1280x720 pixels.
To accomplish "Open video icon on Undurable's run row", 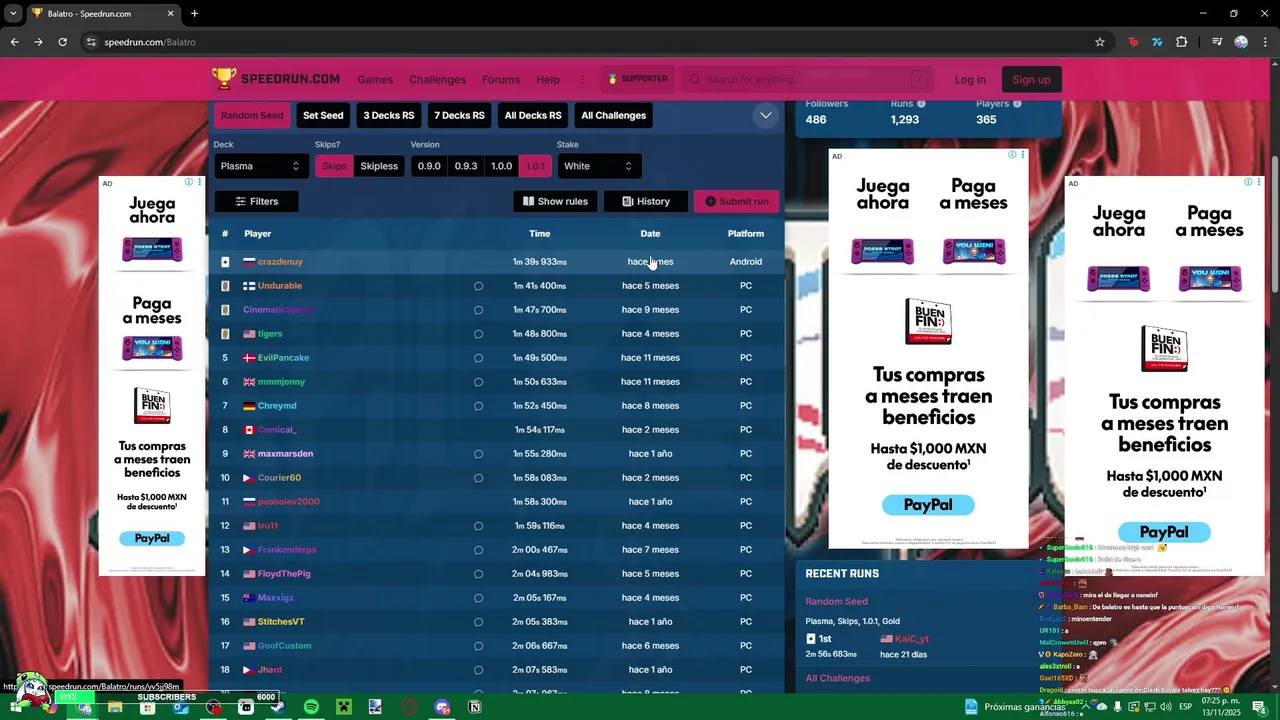I will point(478,286).
